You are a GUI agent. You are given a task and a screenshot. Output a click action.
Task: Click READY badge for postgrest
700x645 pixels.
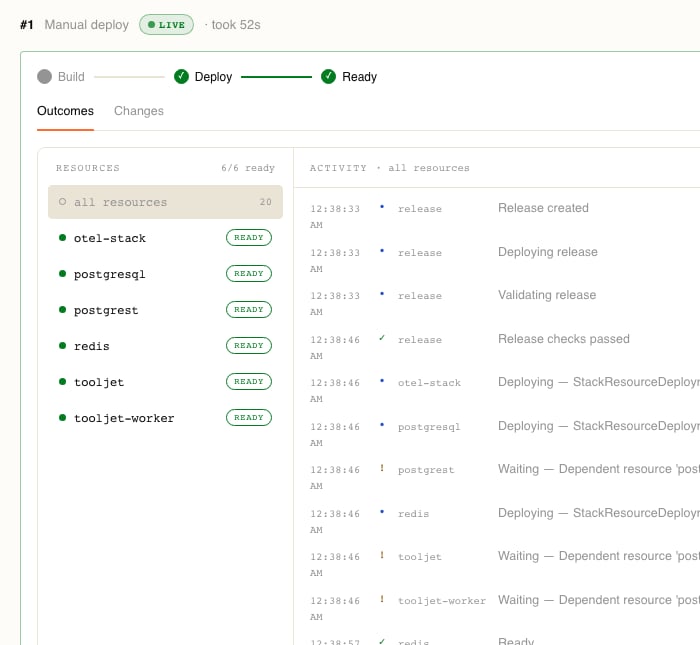click(x=249, y=310)
